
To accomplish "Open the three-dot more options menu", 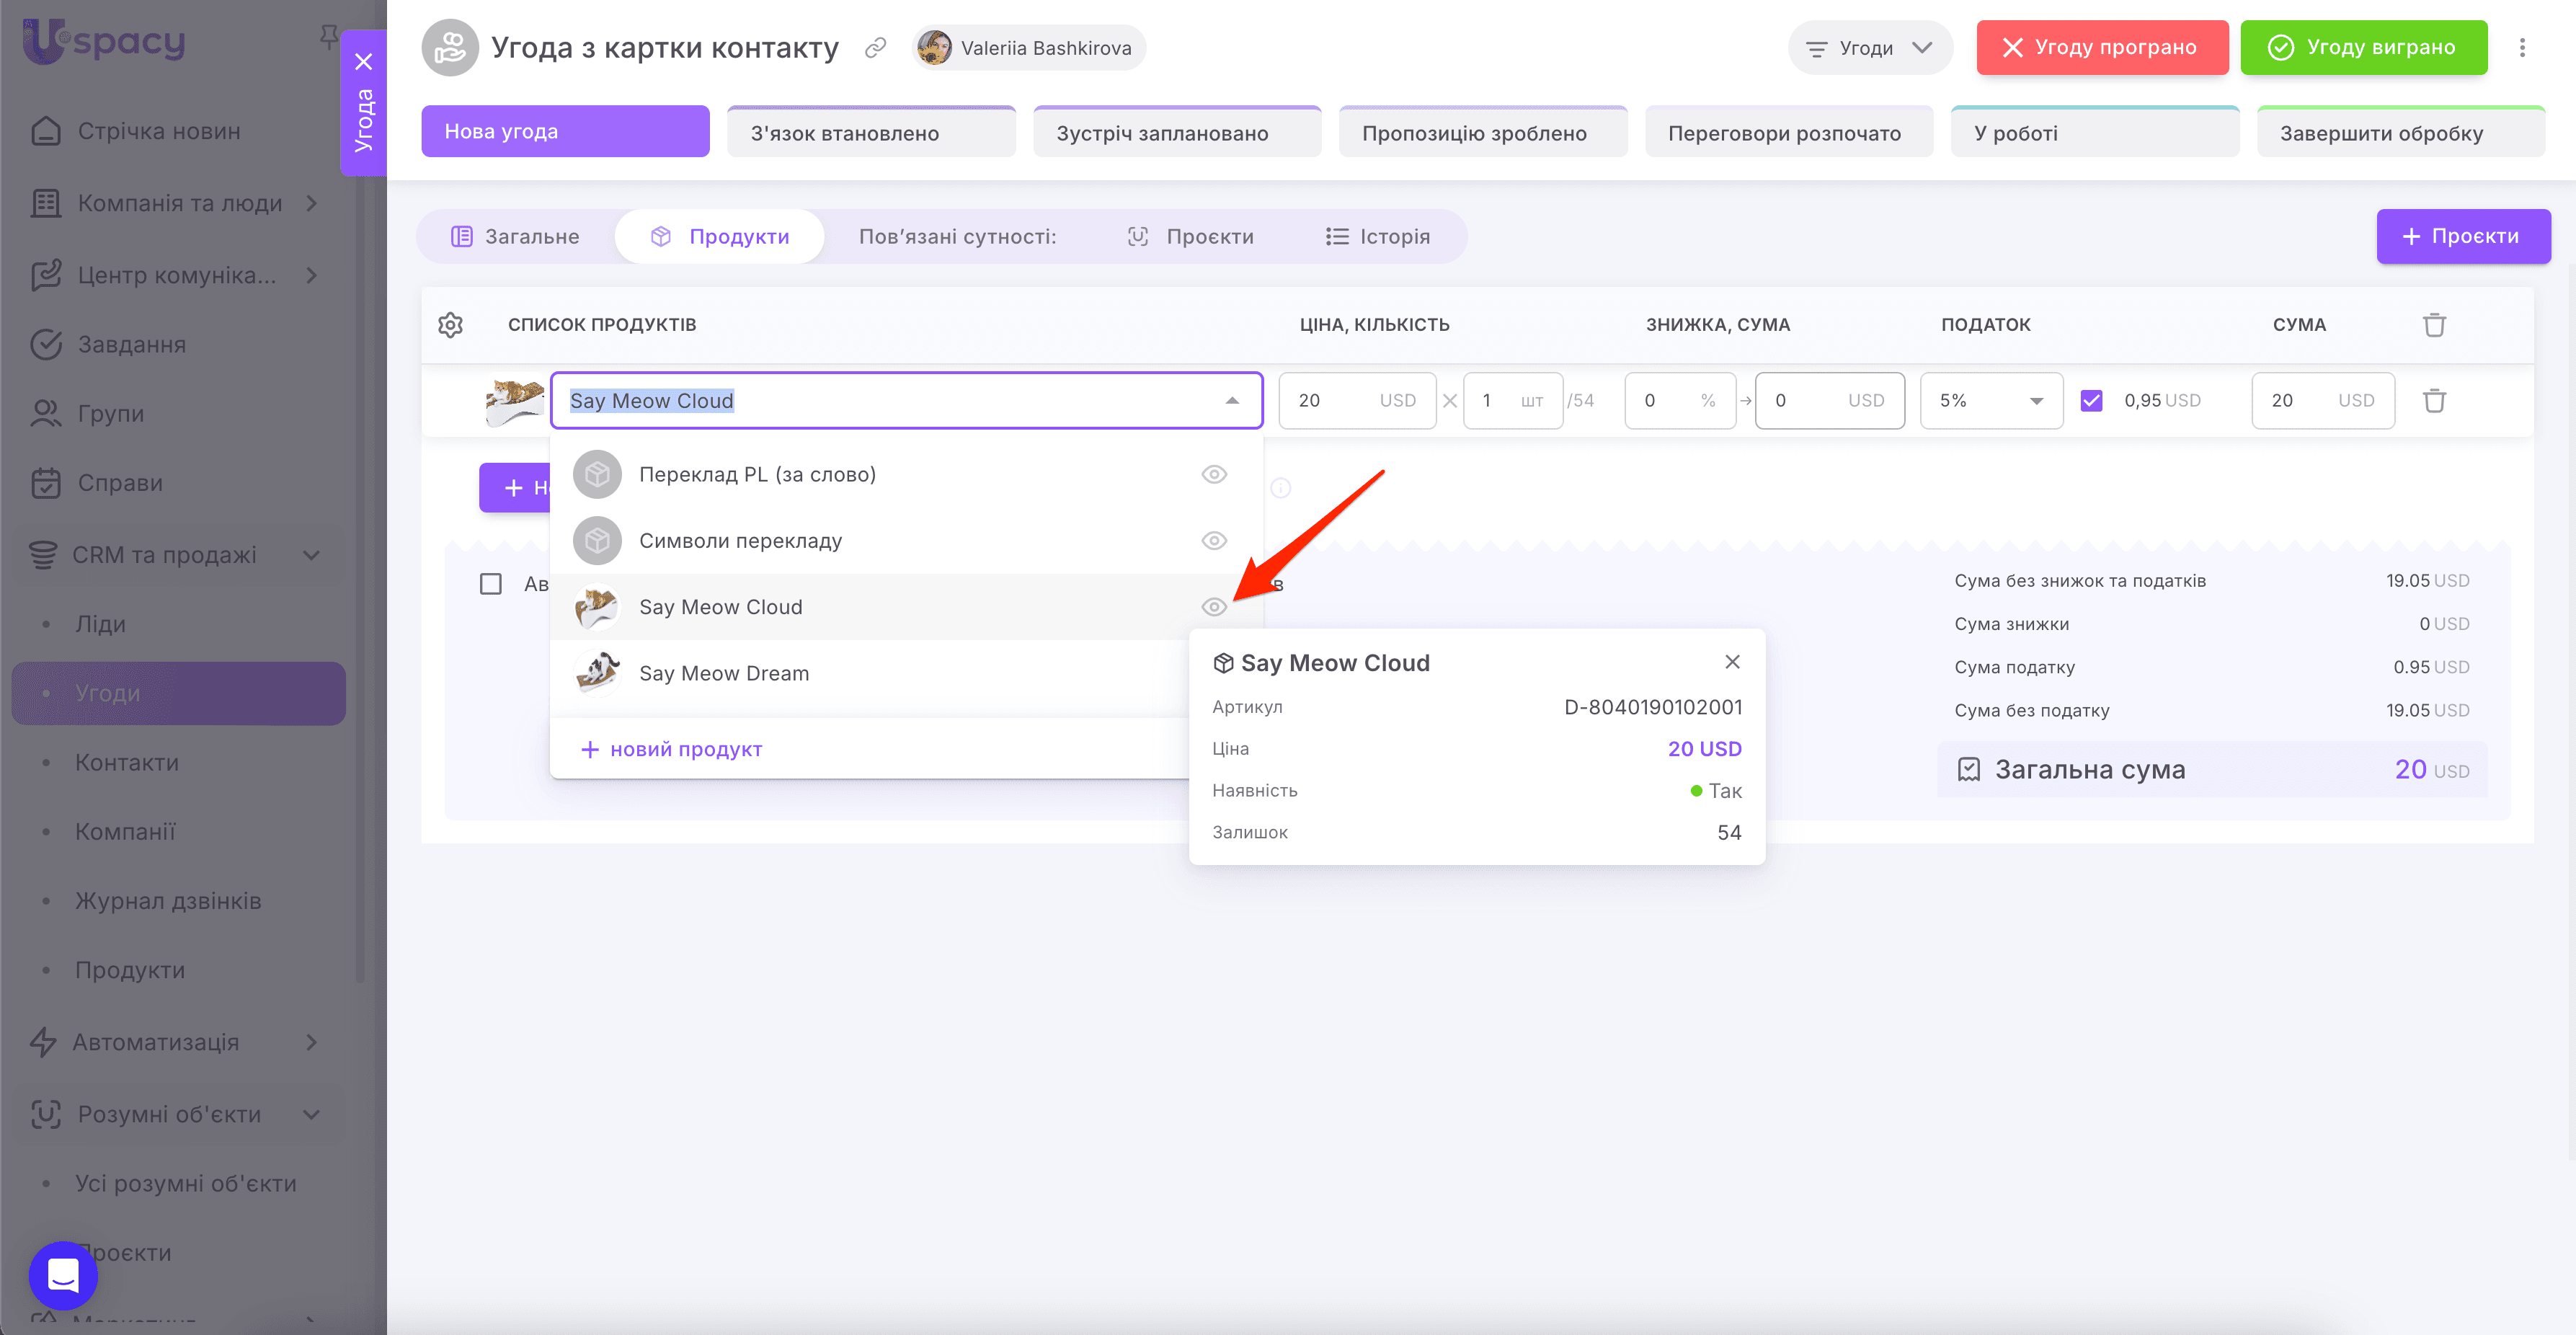I will [x=2522, y=48].
